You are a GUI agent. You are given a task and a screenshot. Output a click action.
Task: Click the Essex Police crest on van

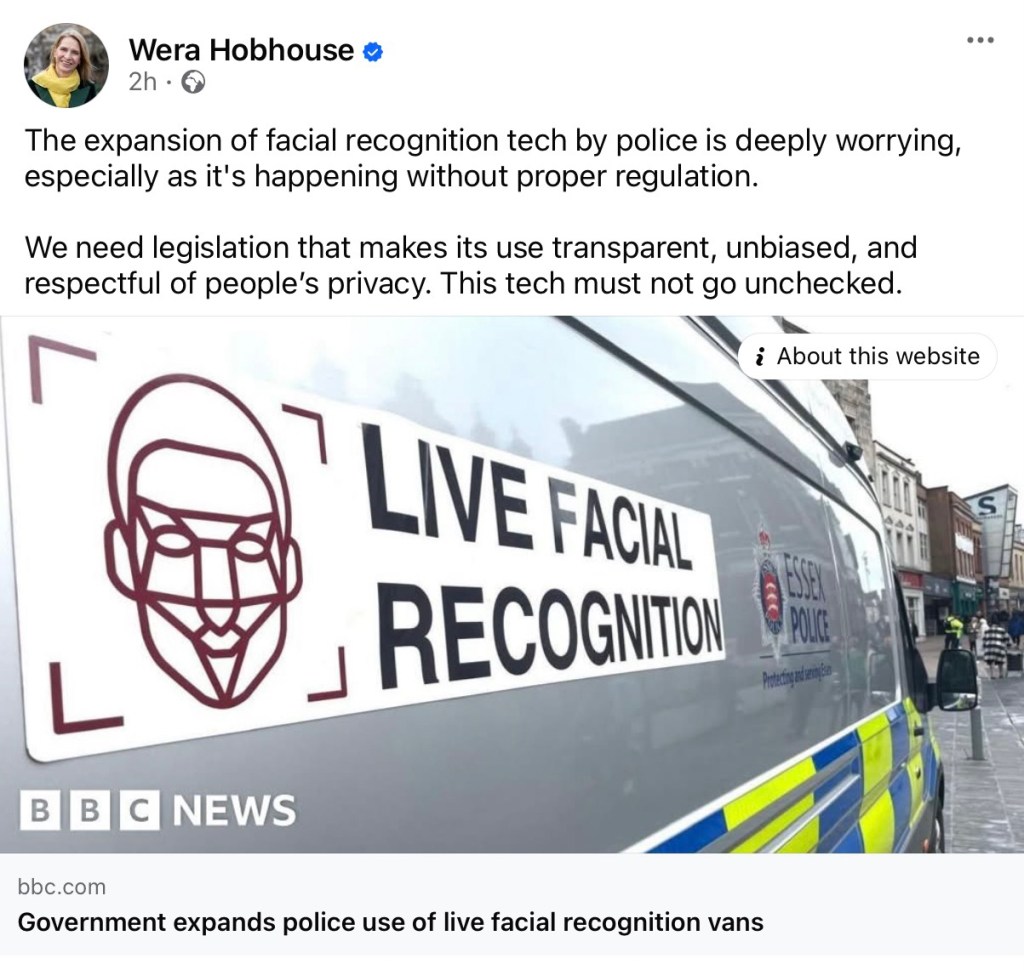pyautogui.click(x=771, y=590)
